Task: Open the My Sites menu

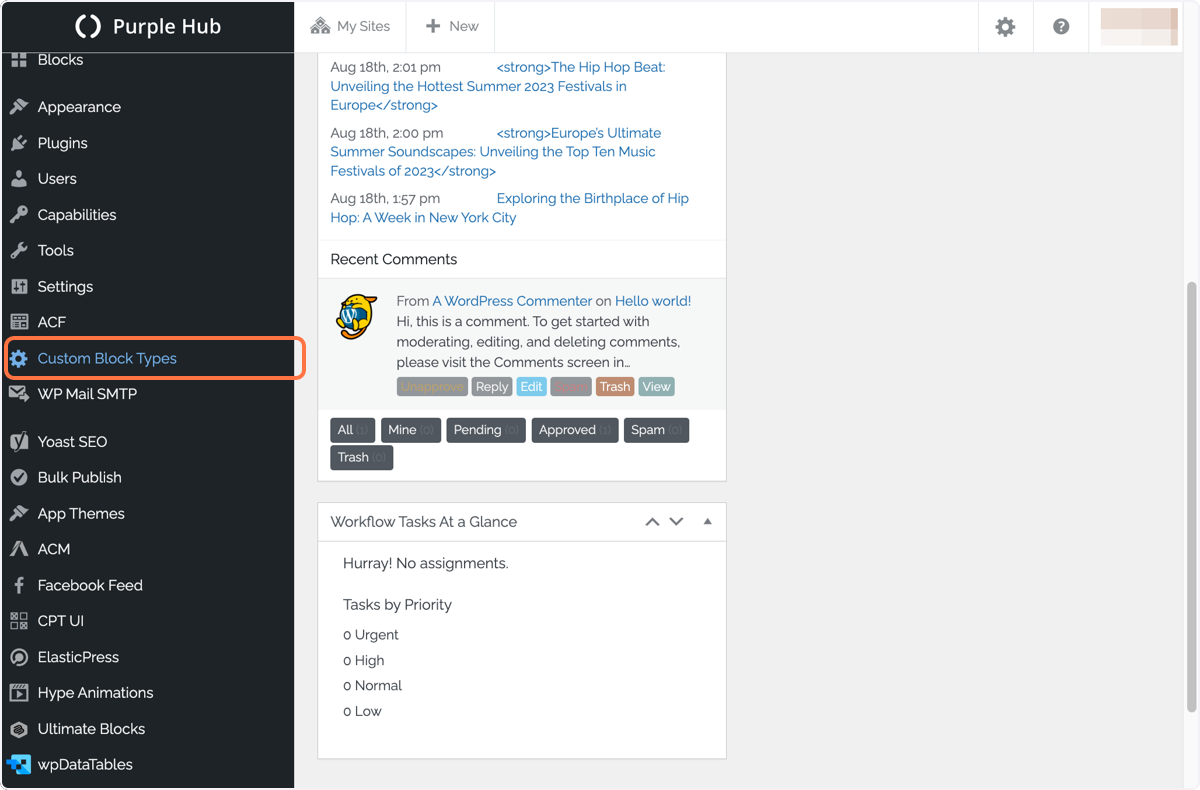Action: (x=350, y=26)
